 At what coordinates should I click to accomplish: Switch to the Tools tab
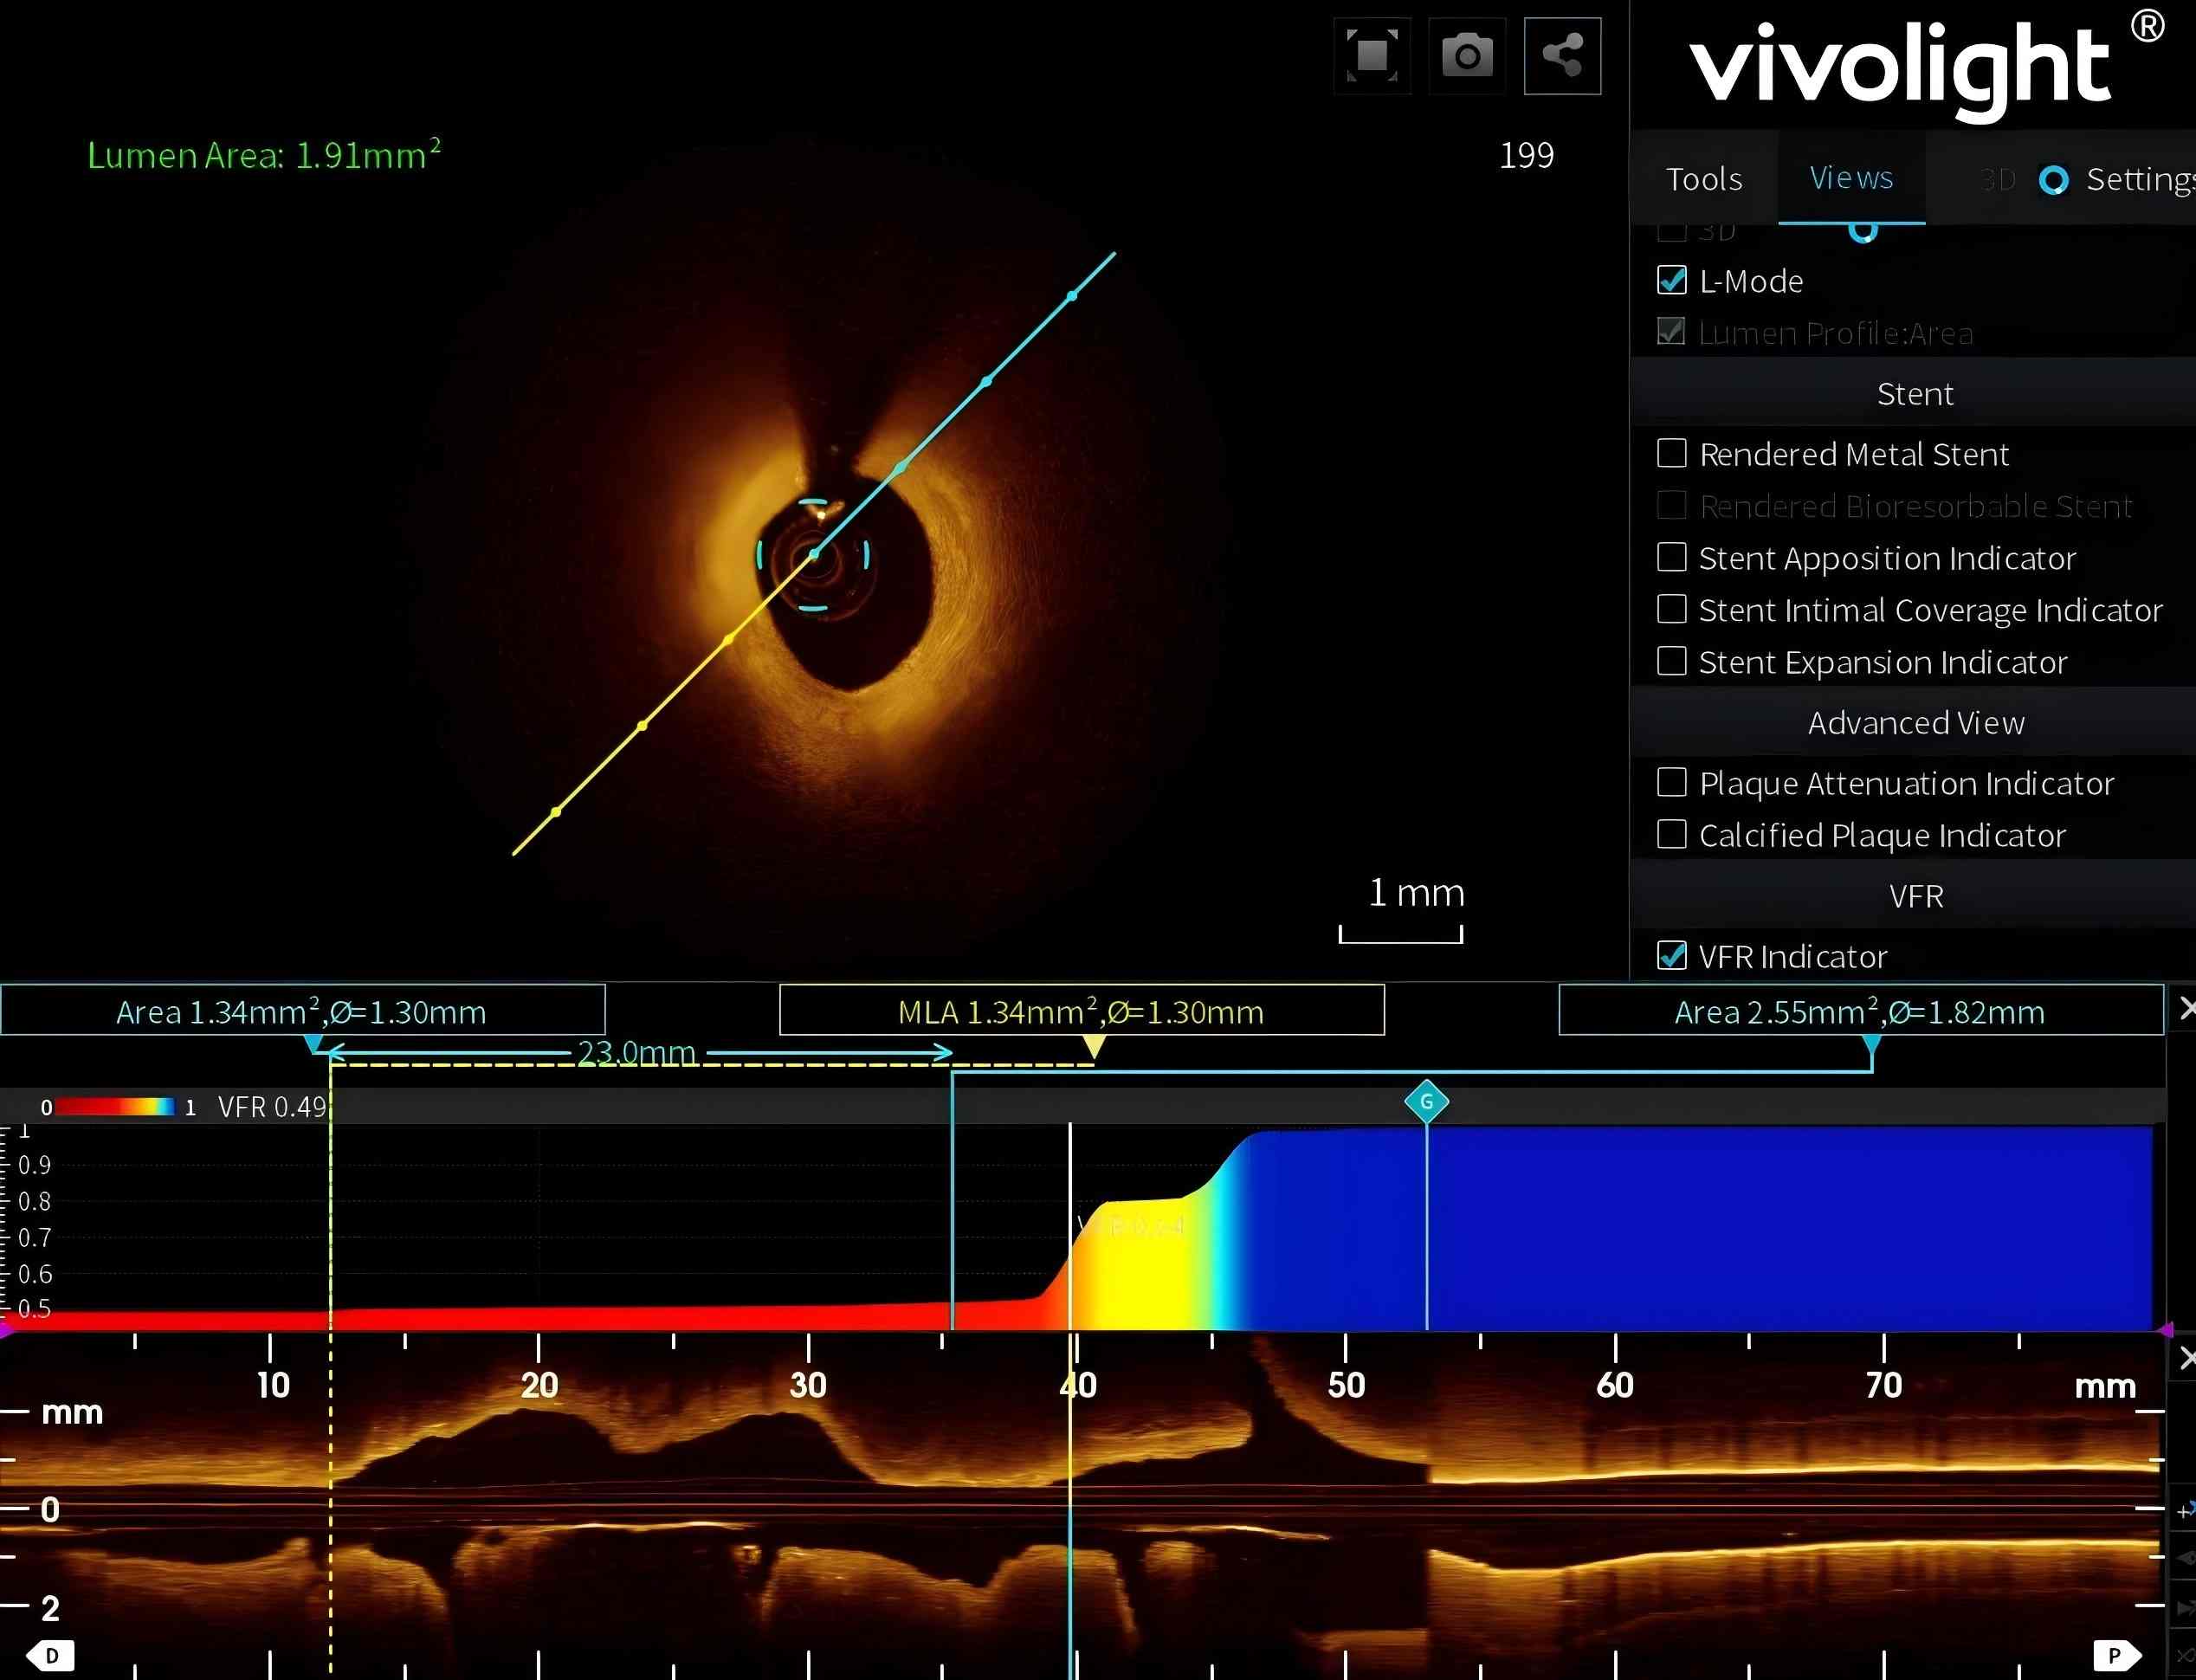[1704, 179]
